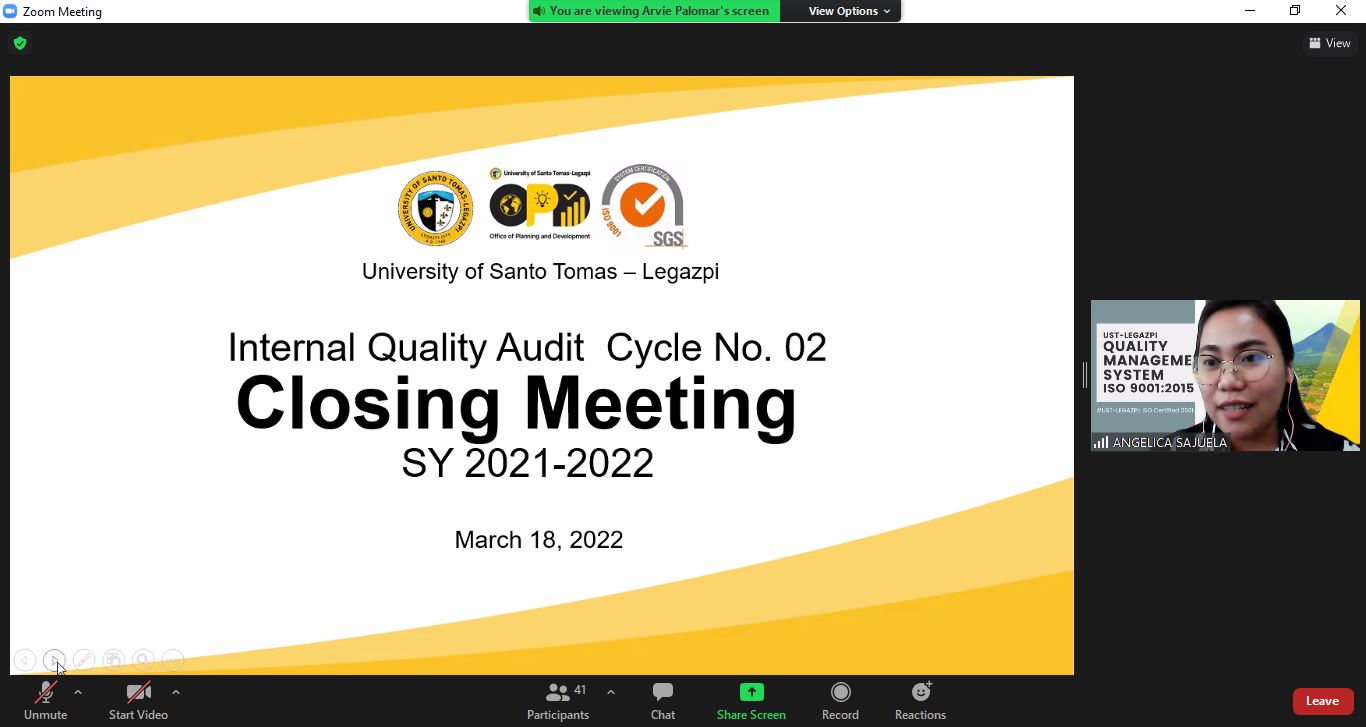Unmute the microphone
Viewport: 1366px width, 727px height.
[x=46, y=700]
